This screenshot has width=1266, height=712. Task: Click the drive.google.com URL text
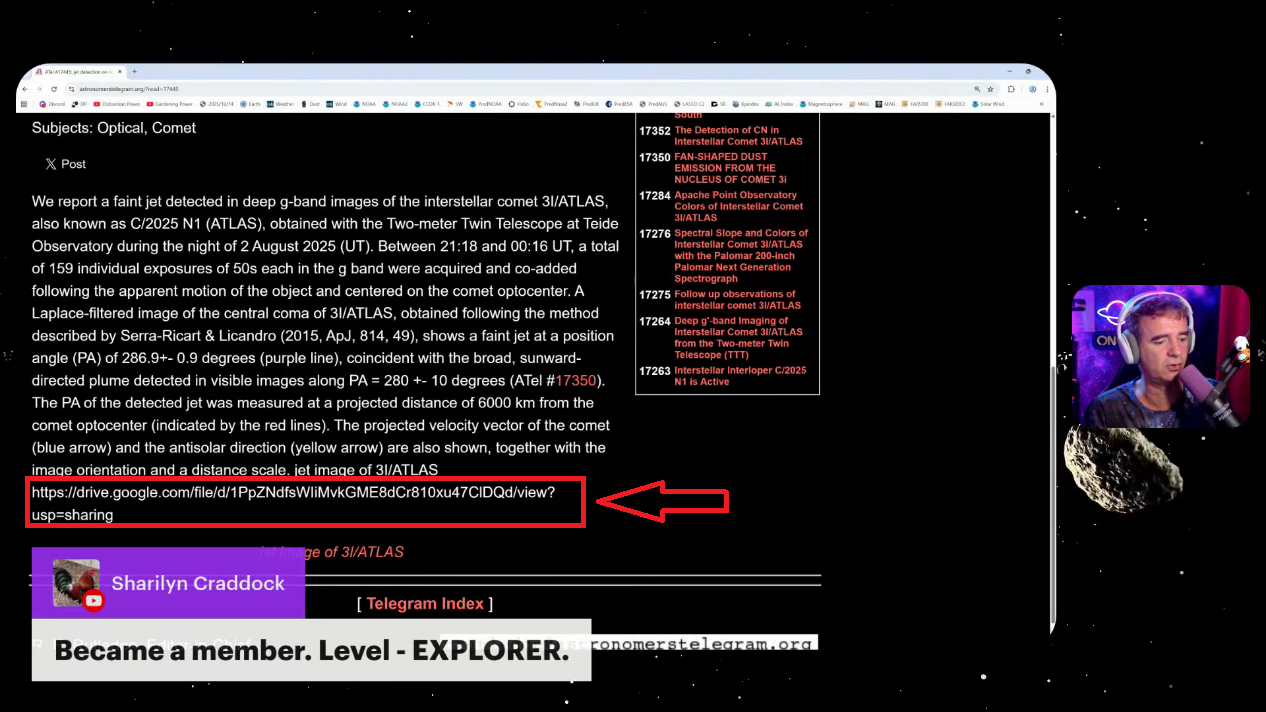[293, 503]
